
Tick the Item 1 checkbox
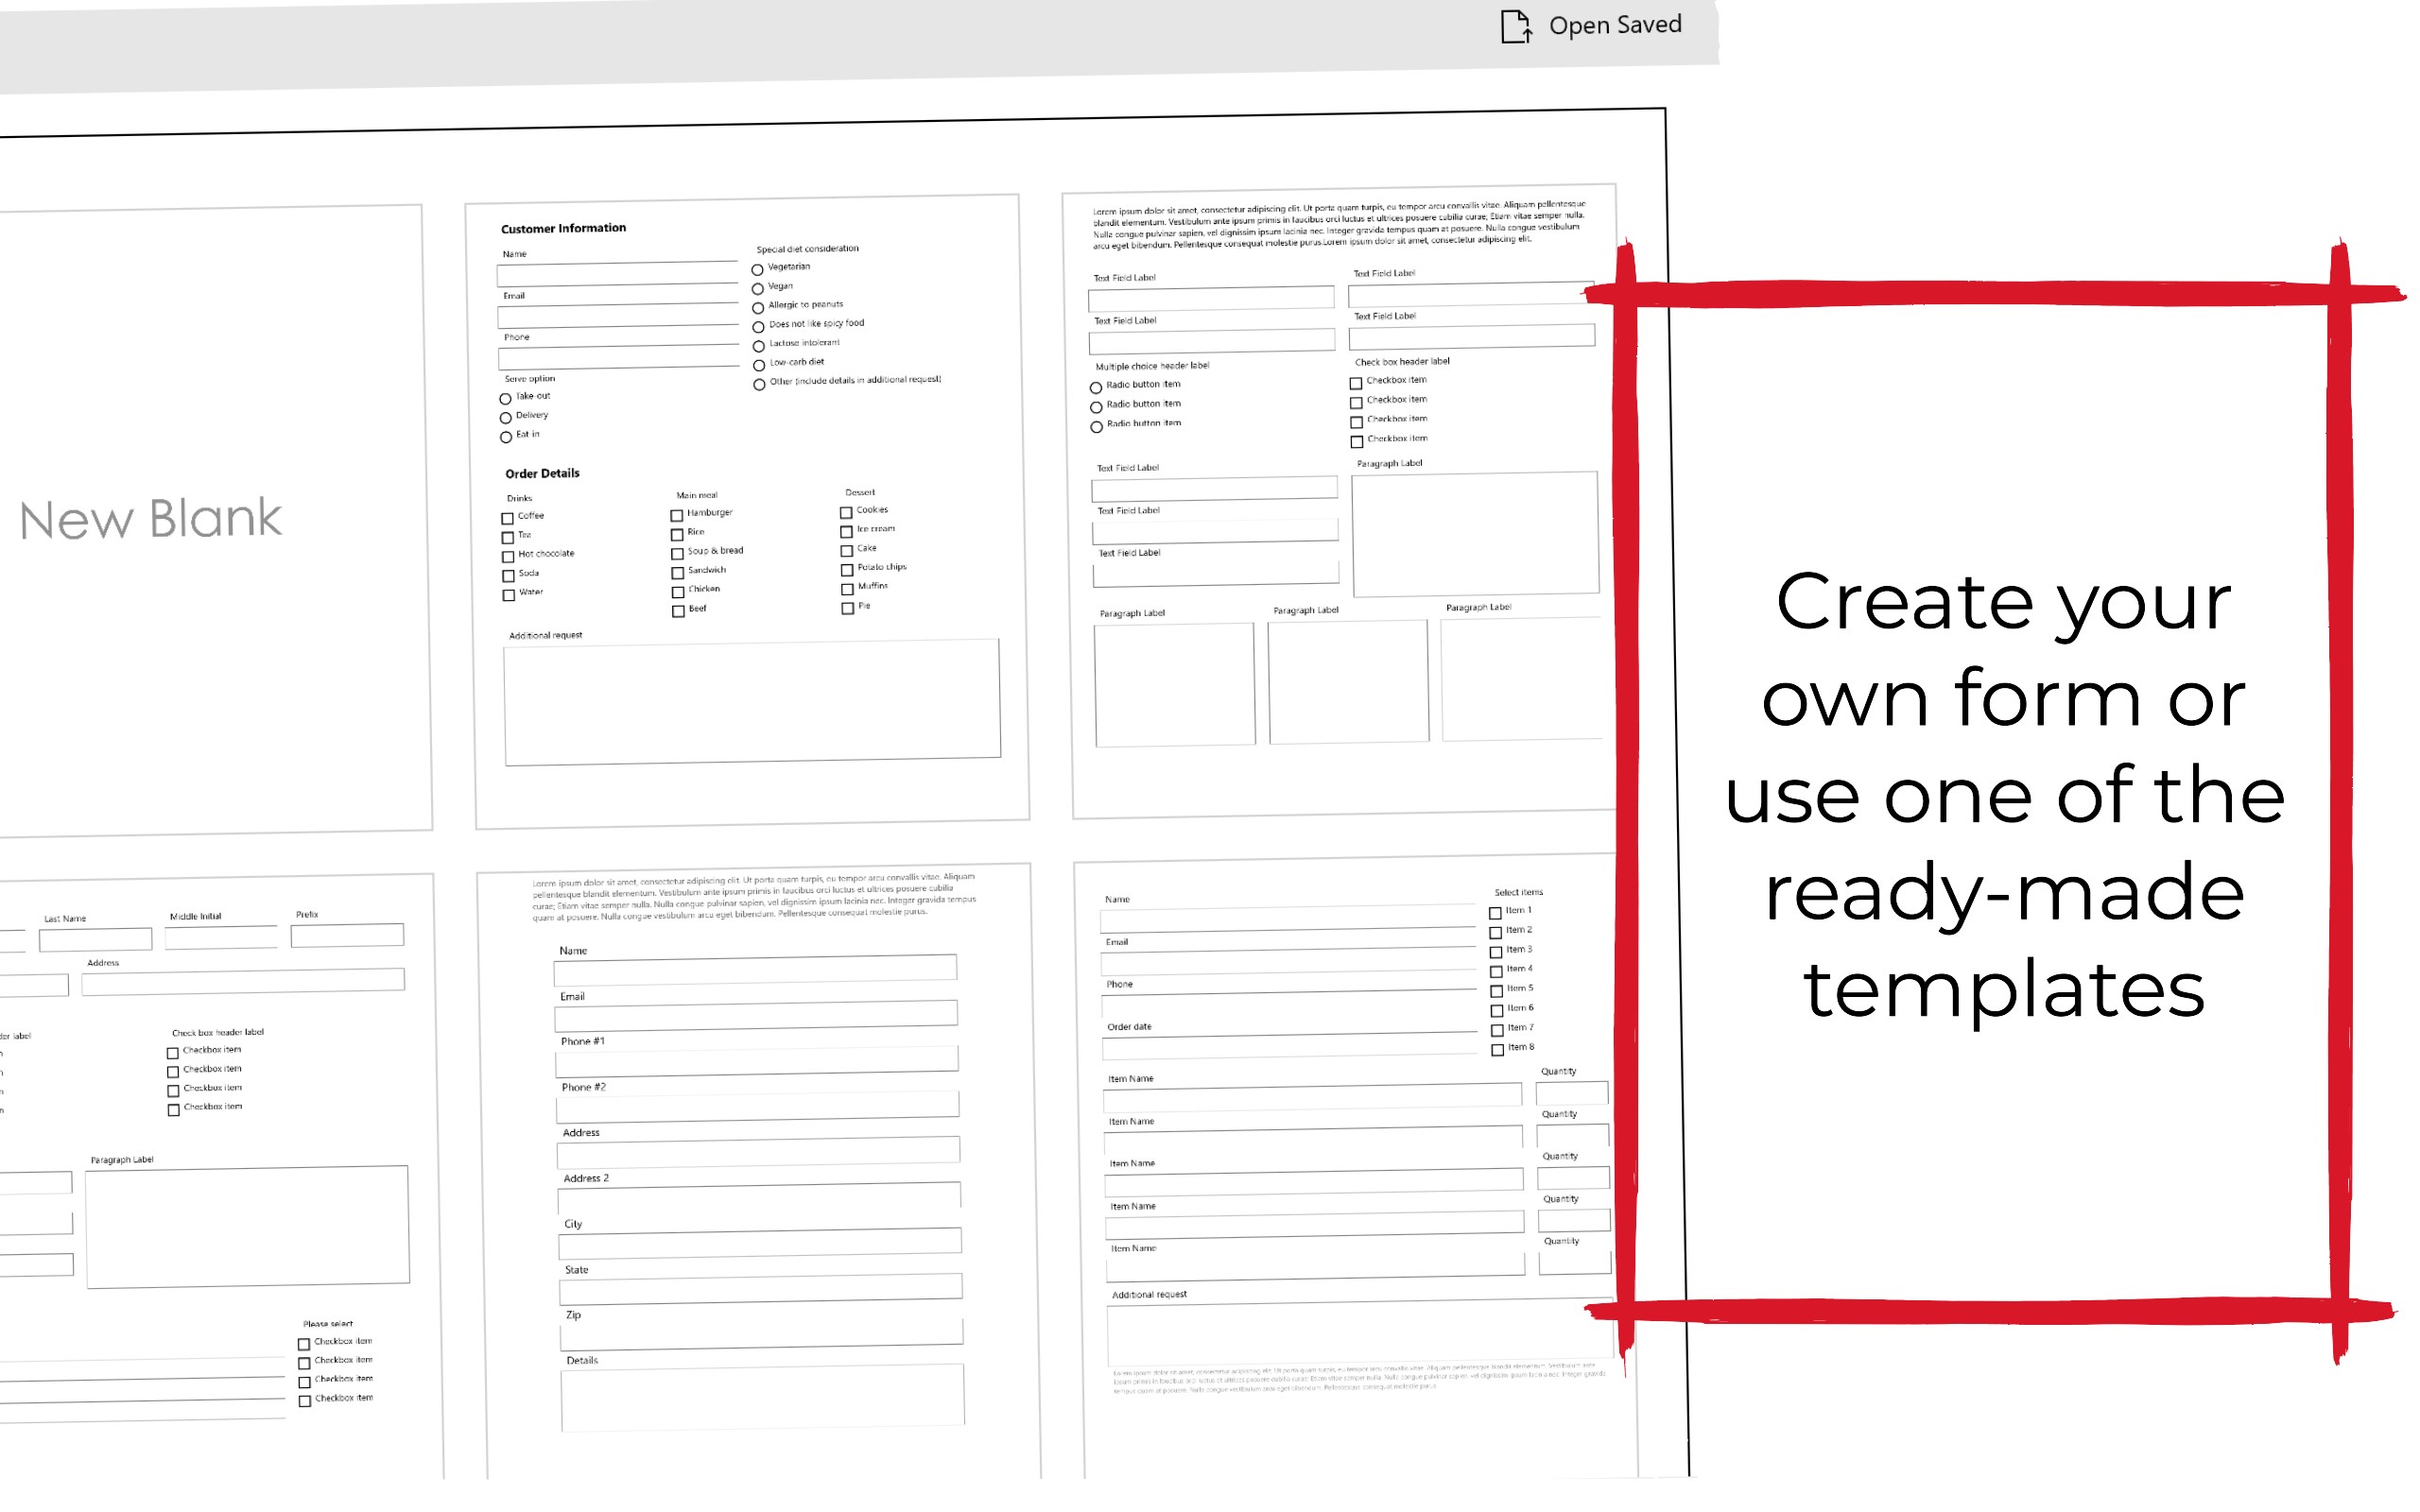tap(1495, 913)
